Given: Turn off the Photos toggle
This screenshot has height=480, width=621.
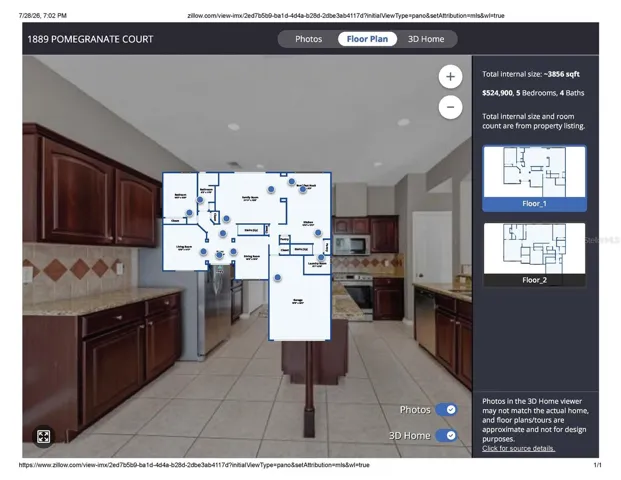Looking at the screenshot, I should pos(446,410).
